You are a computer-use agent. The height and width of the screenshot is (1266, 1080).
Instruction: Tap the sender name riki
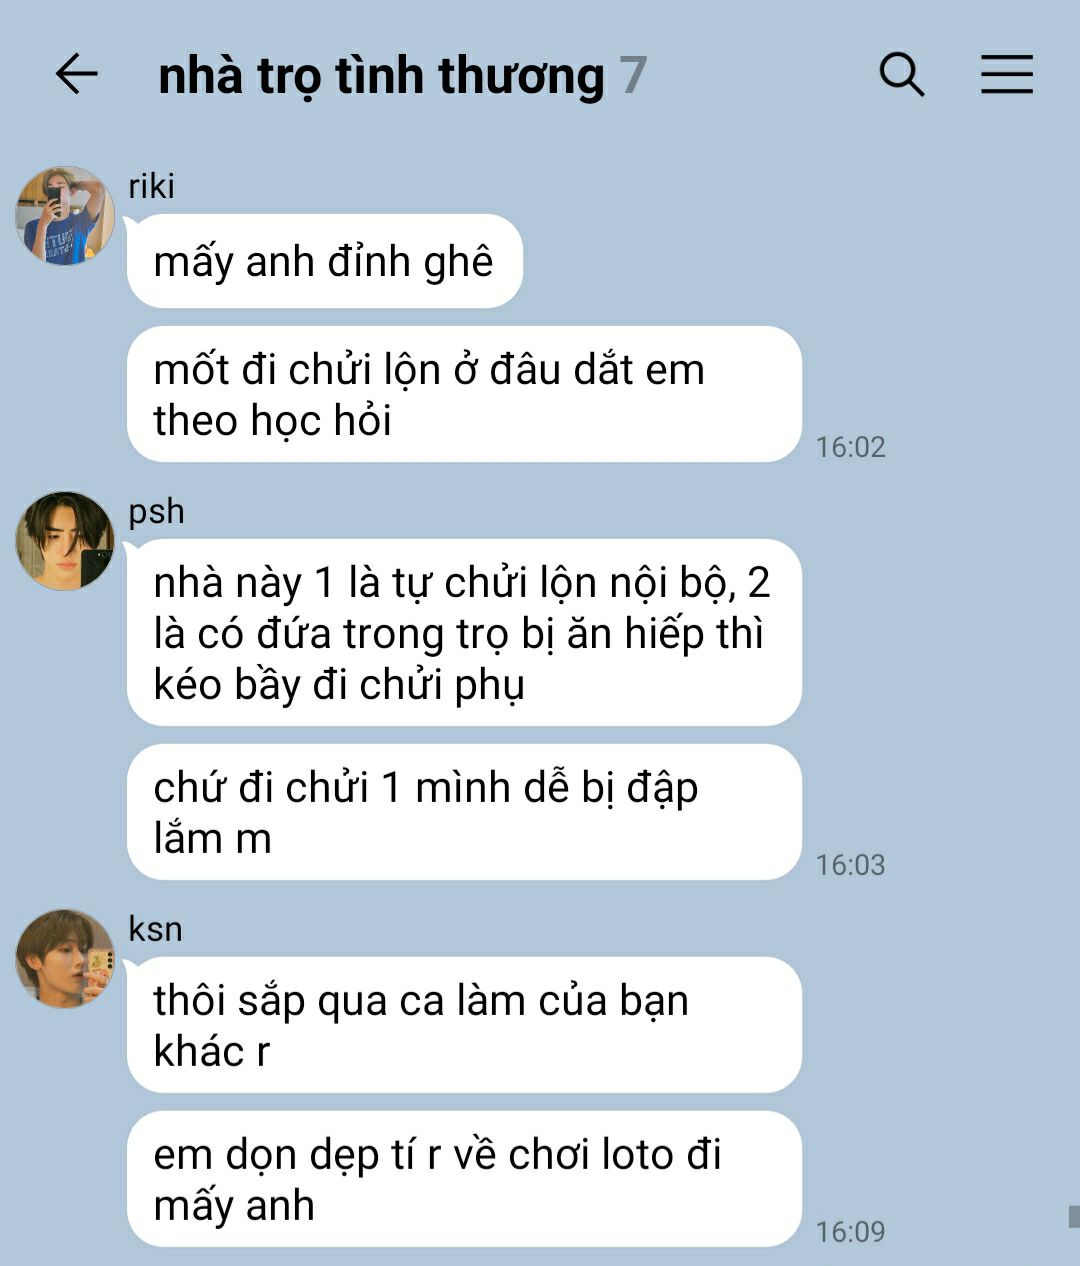pyautogui.click(x=152, y=186)
